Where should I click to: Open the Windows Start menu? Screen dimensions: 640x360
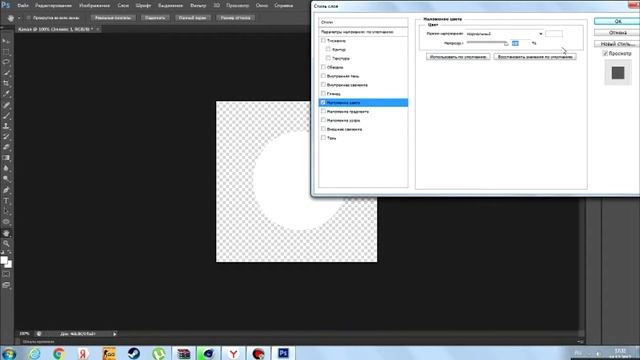(x=9, y=353)
